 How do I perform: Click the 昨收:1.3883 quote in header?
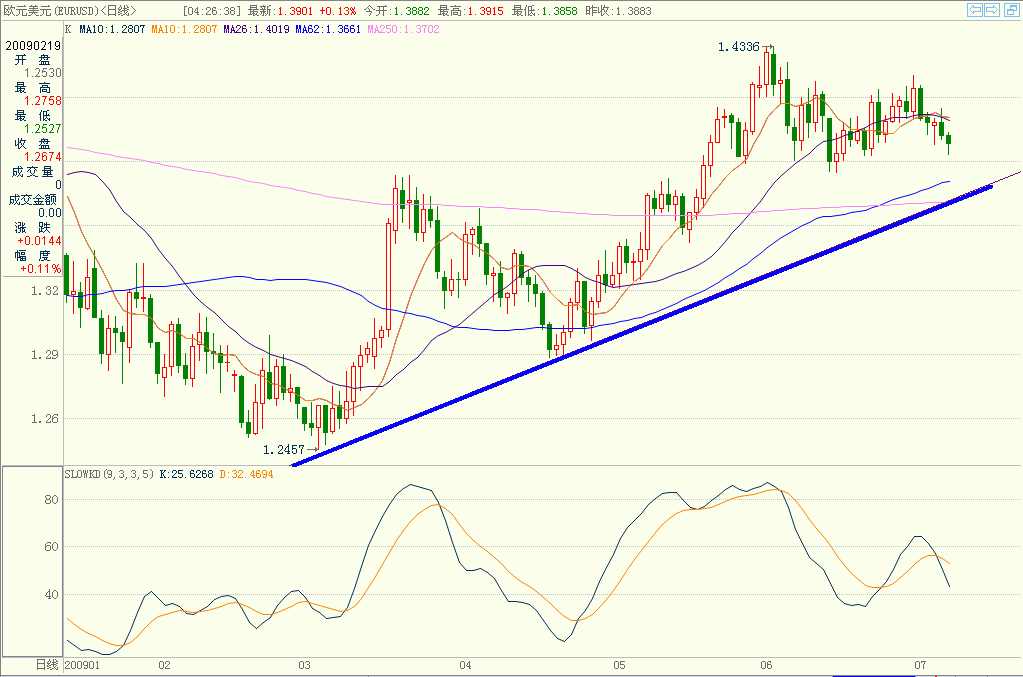(x=618, y=11)
